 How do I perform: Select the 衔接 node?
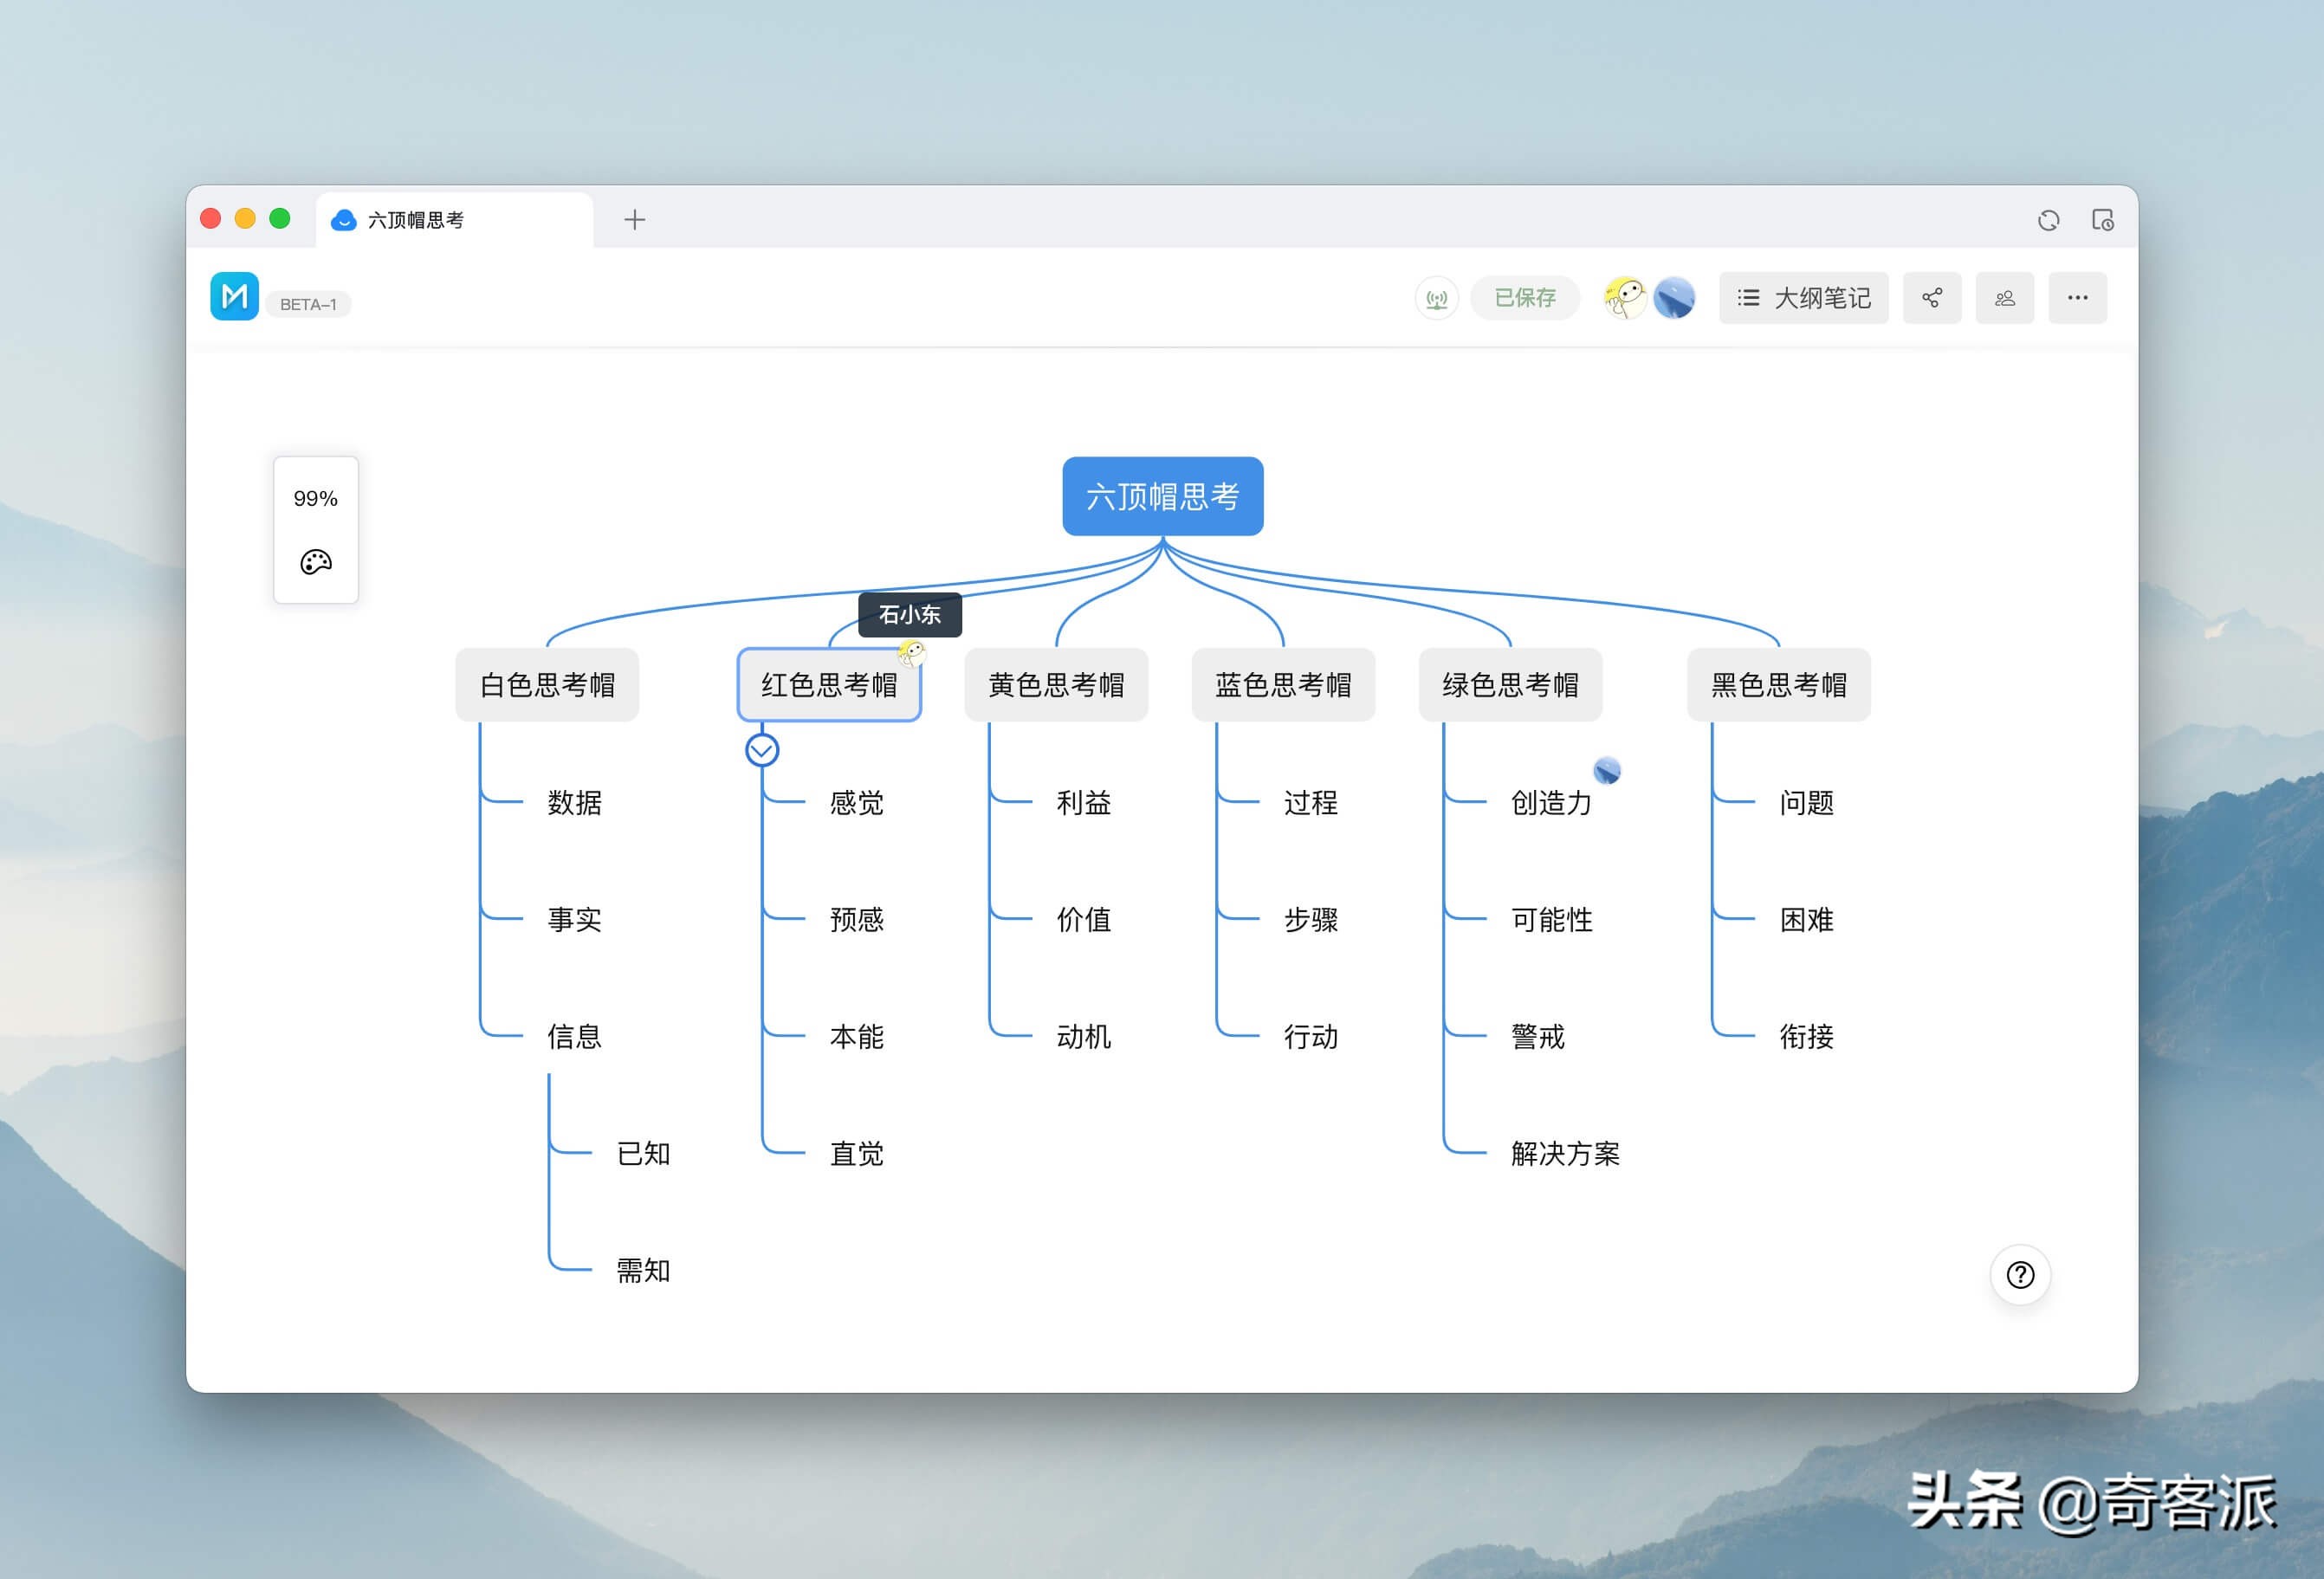click(1806, 1037)
